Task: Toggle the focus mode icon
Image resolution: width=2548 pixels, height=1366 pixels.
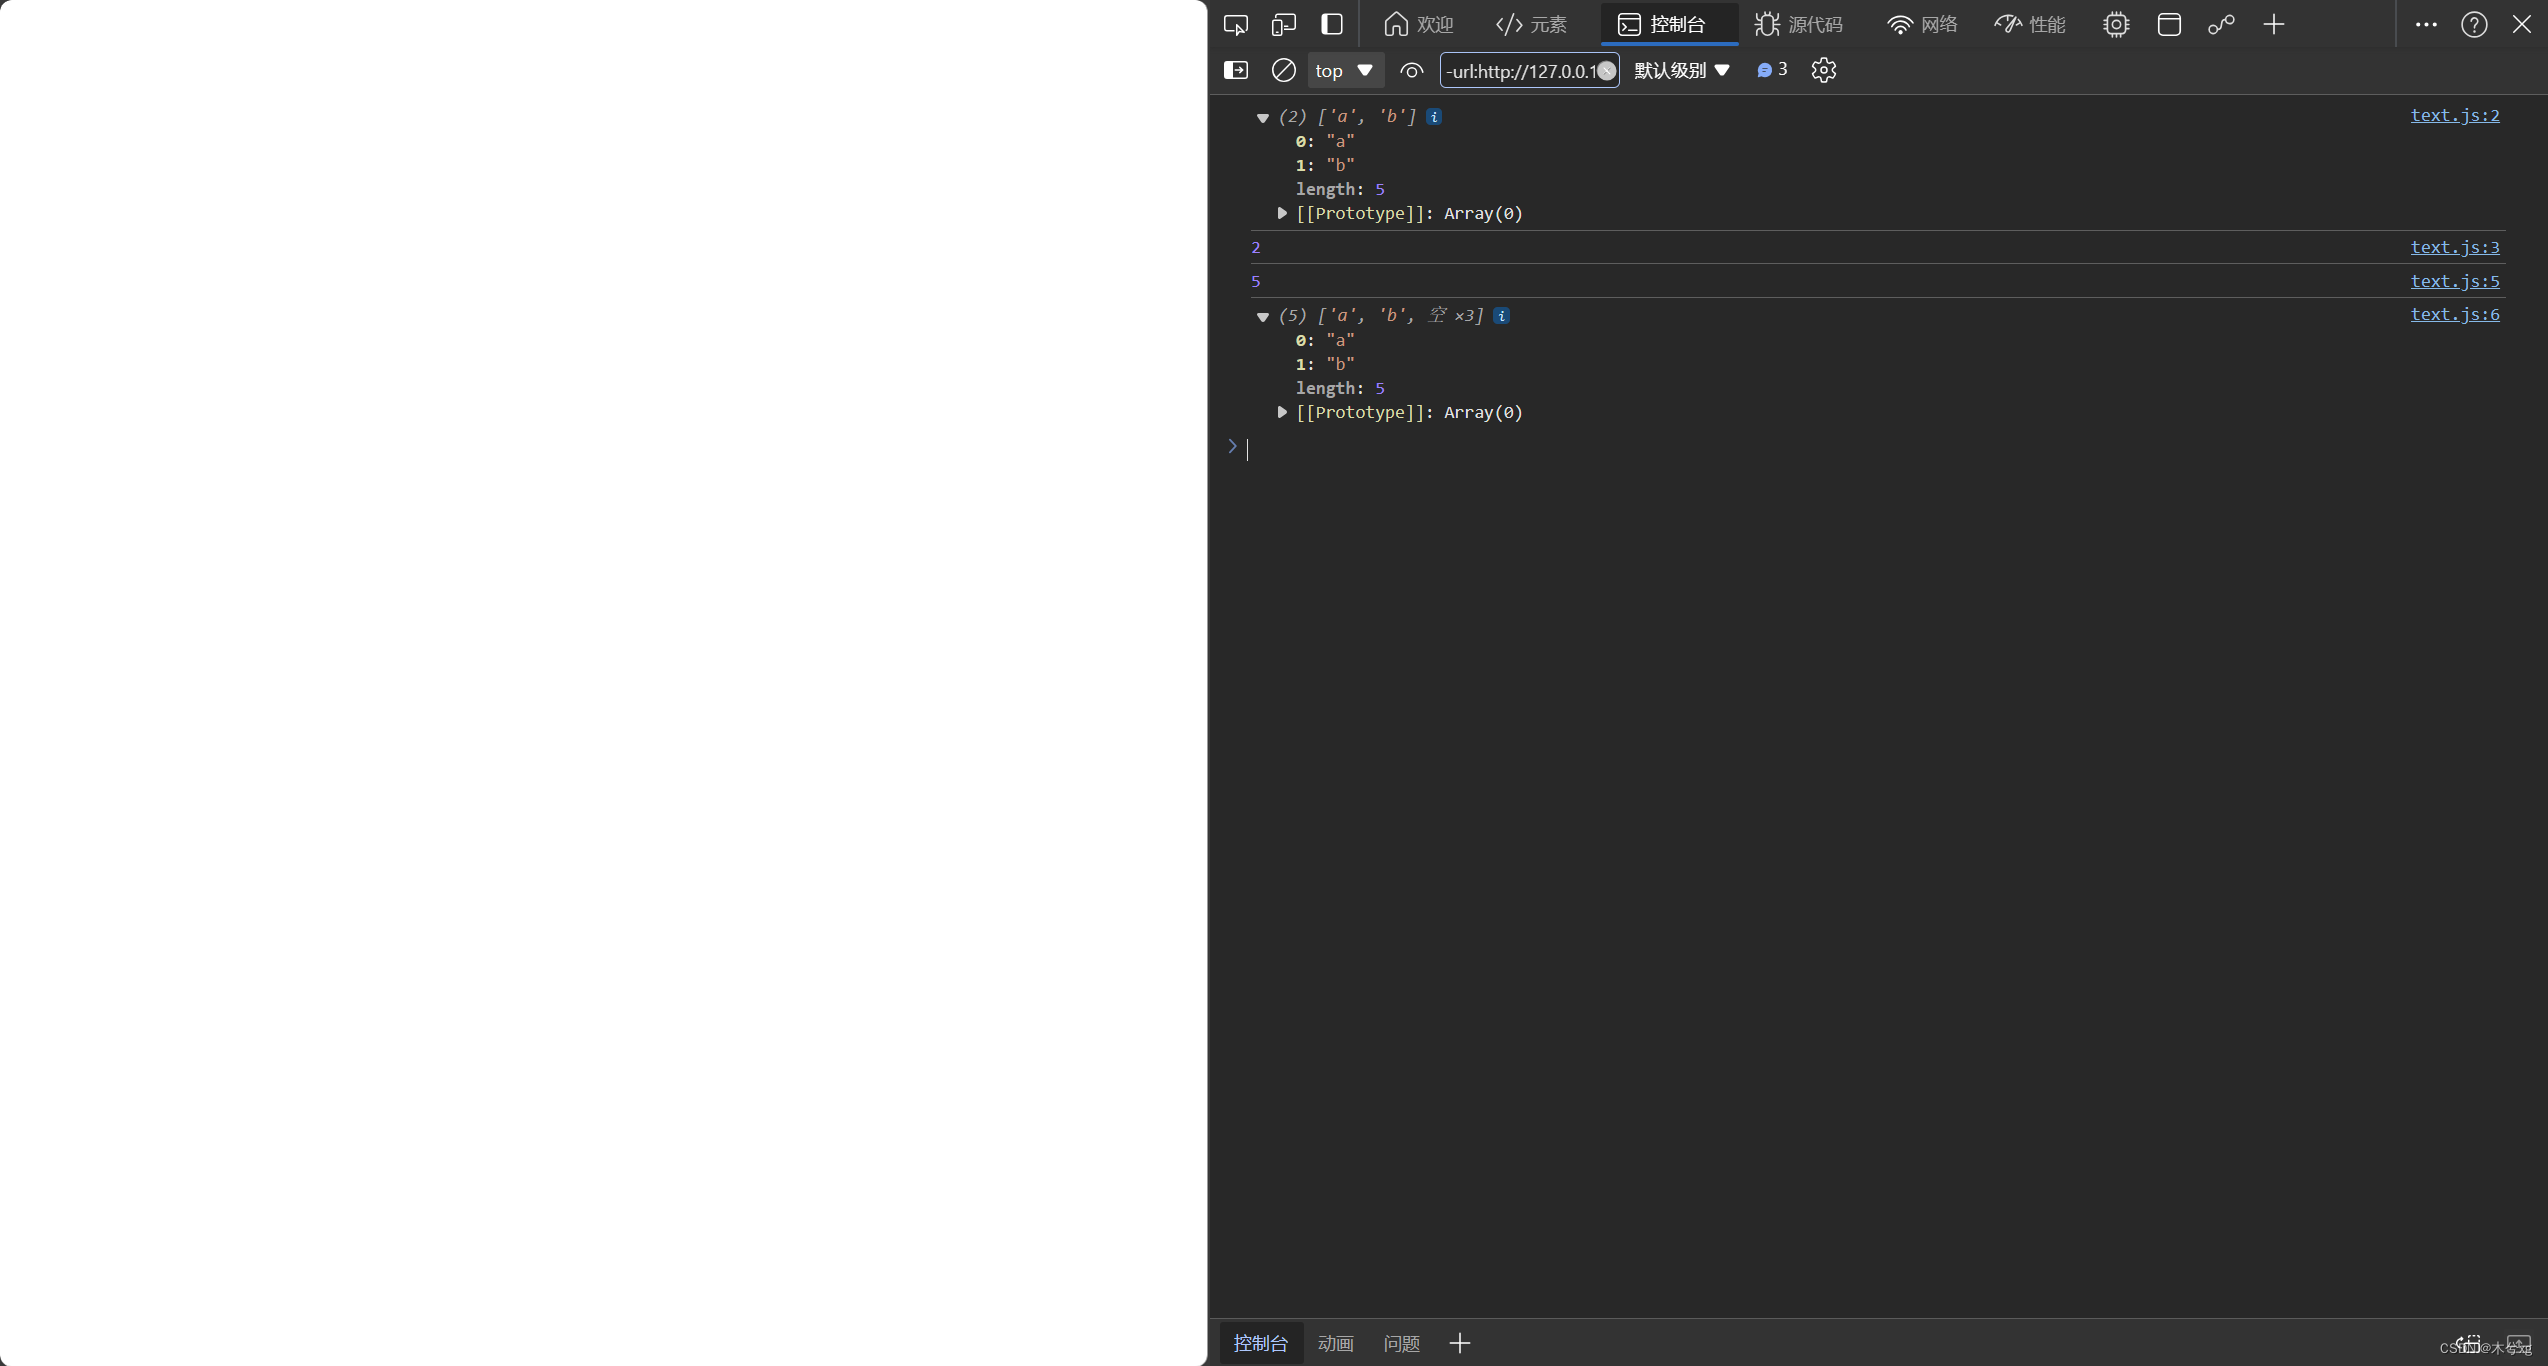Action: 1330,24
